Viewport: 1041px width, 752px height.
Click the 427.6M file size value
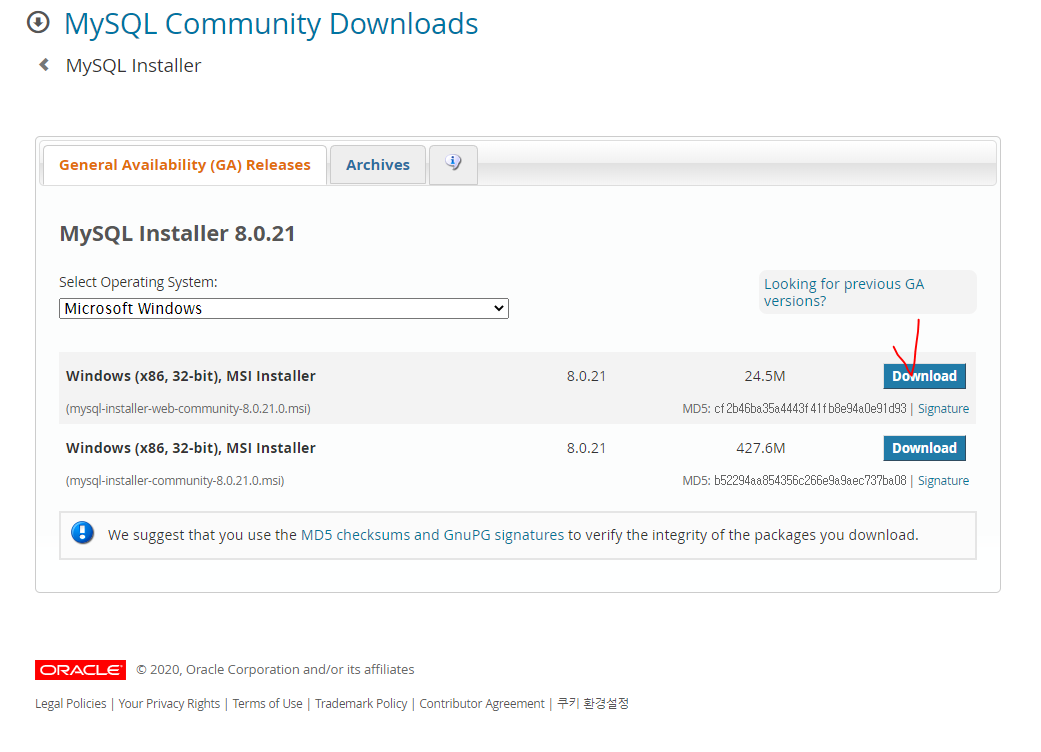tap(761, 448)
